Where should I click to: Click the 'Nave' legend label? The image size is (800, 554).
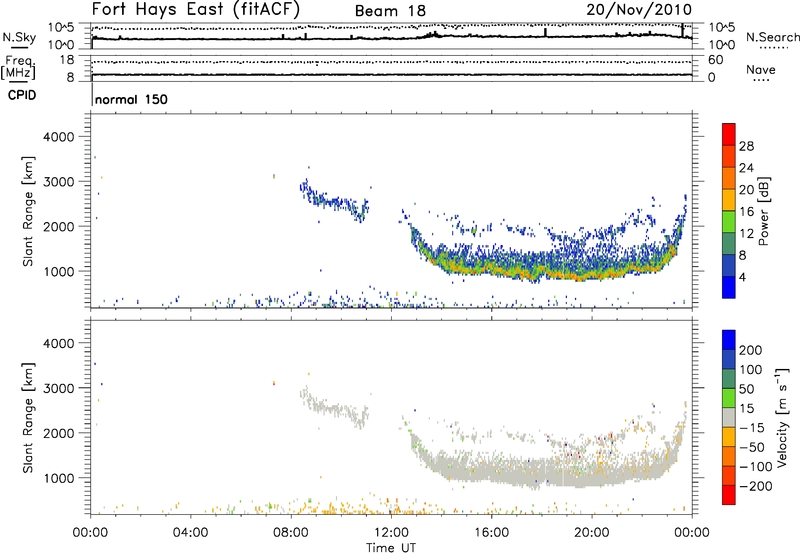coord(761,70)
